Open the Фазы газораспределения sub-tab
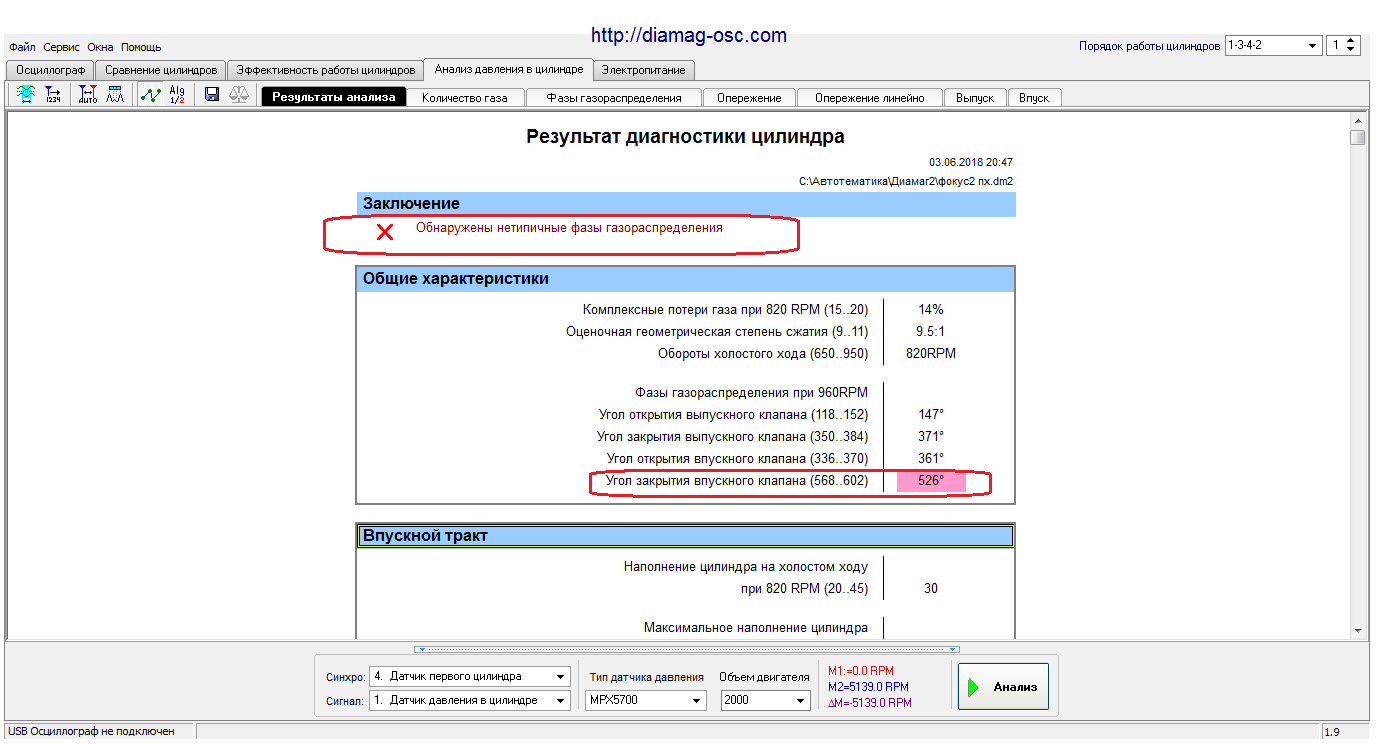 pos(614,98)
